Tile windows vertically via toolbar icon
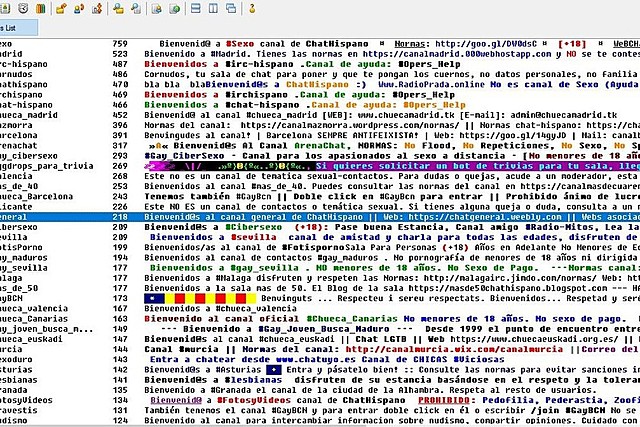Screen dimensions: 640x427 point(213,8)
